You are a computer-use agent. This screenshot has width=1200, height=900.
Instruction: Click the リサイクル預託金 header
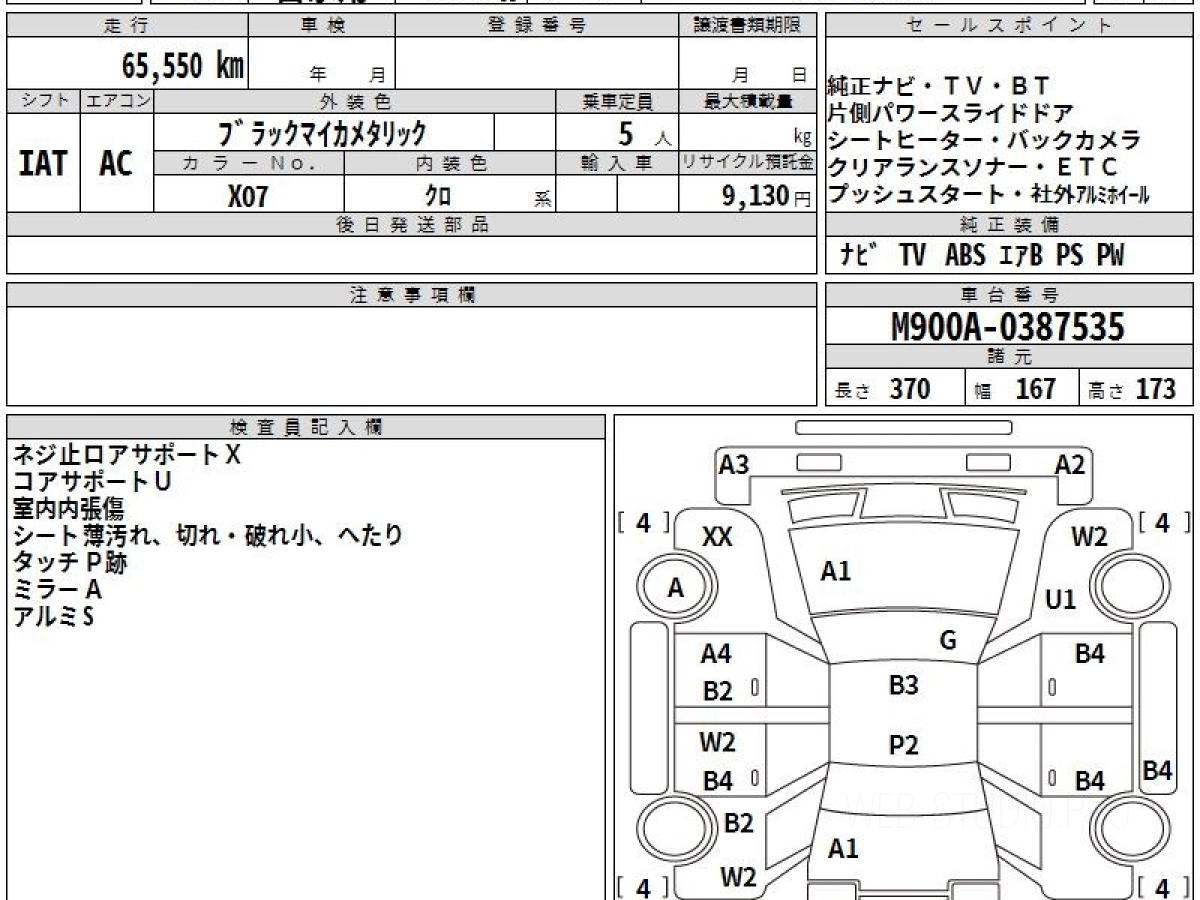point(747,163)
